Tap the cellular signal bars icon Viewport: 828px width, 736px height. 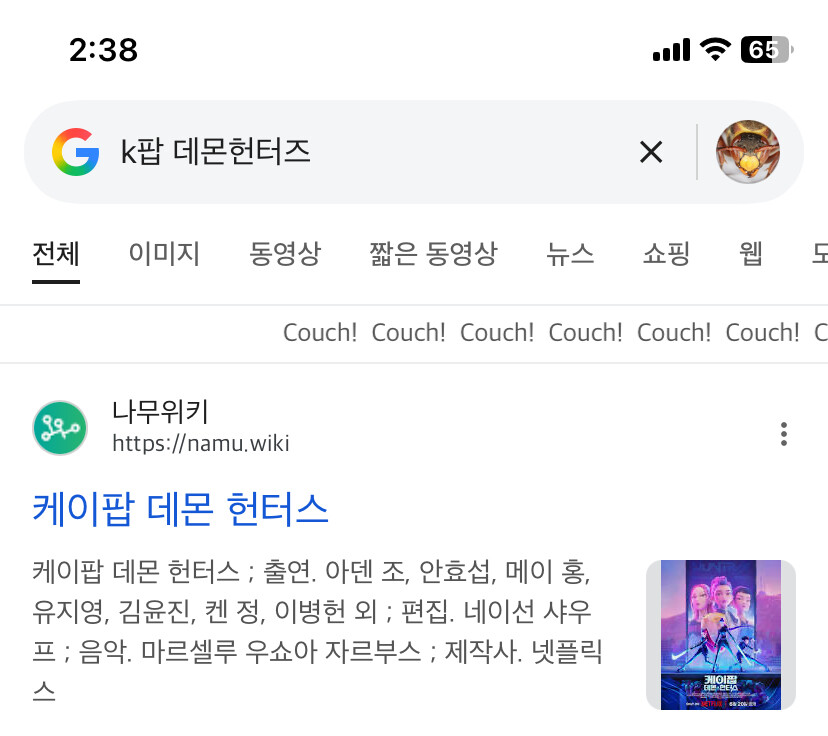point(671,50)
